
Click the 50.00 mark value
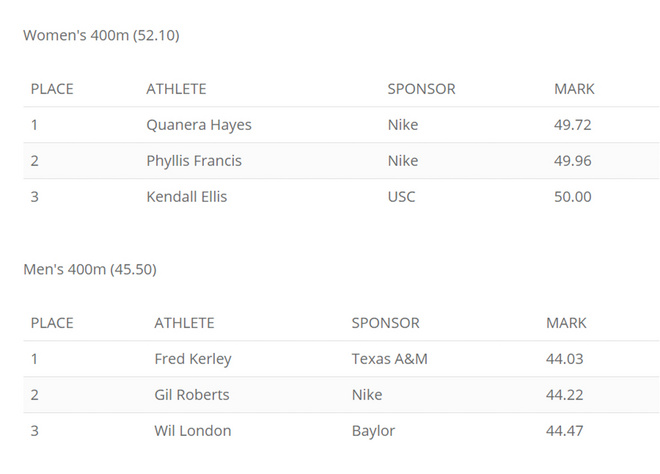[x=573, y=197]
